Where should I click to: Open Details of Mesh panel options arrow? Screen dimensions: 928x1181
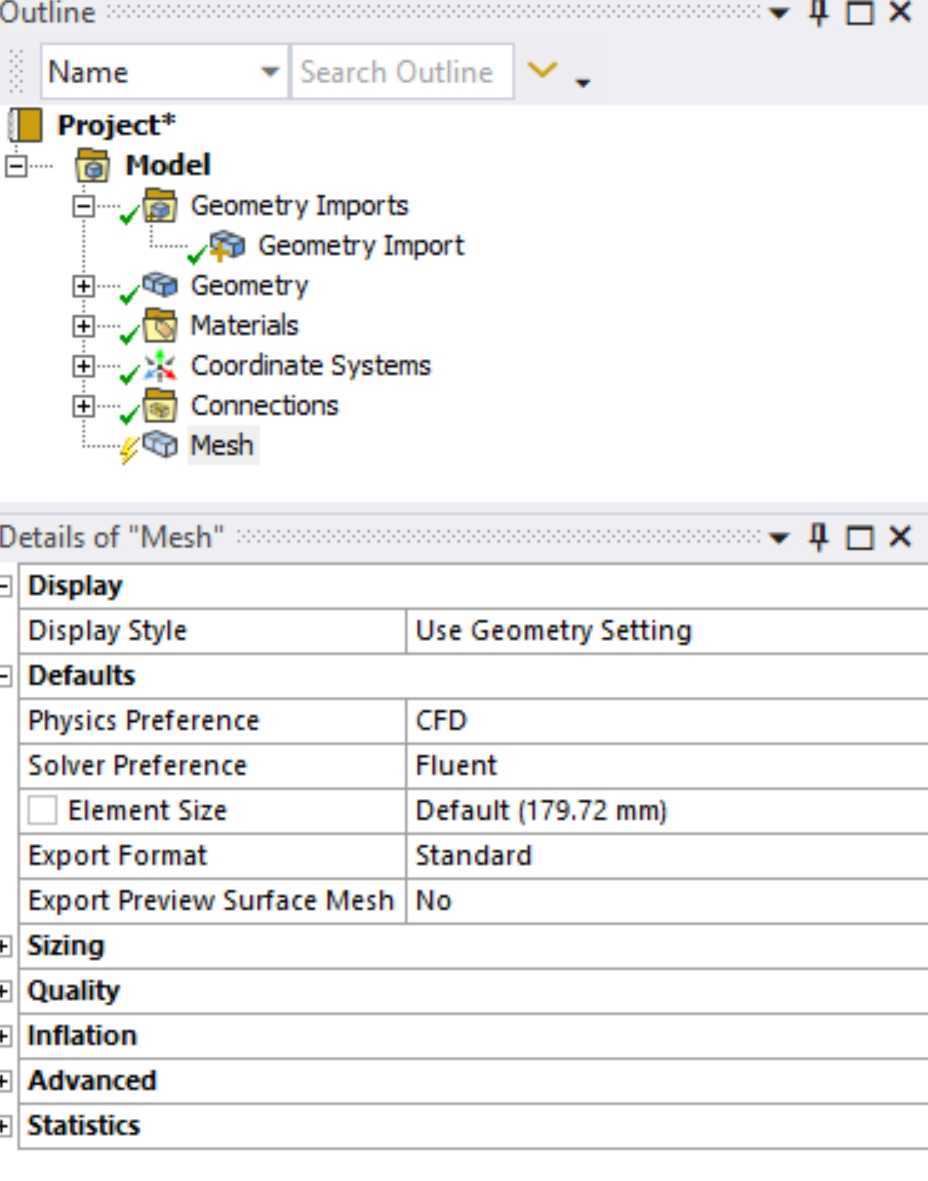coord(779,538)
